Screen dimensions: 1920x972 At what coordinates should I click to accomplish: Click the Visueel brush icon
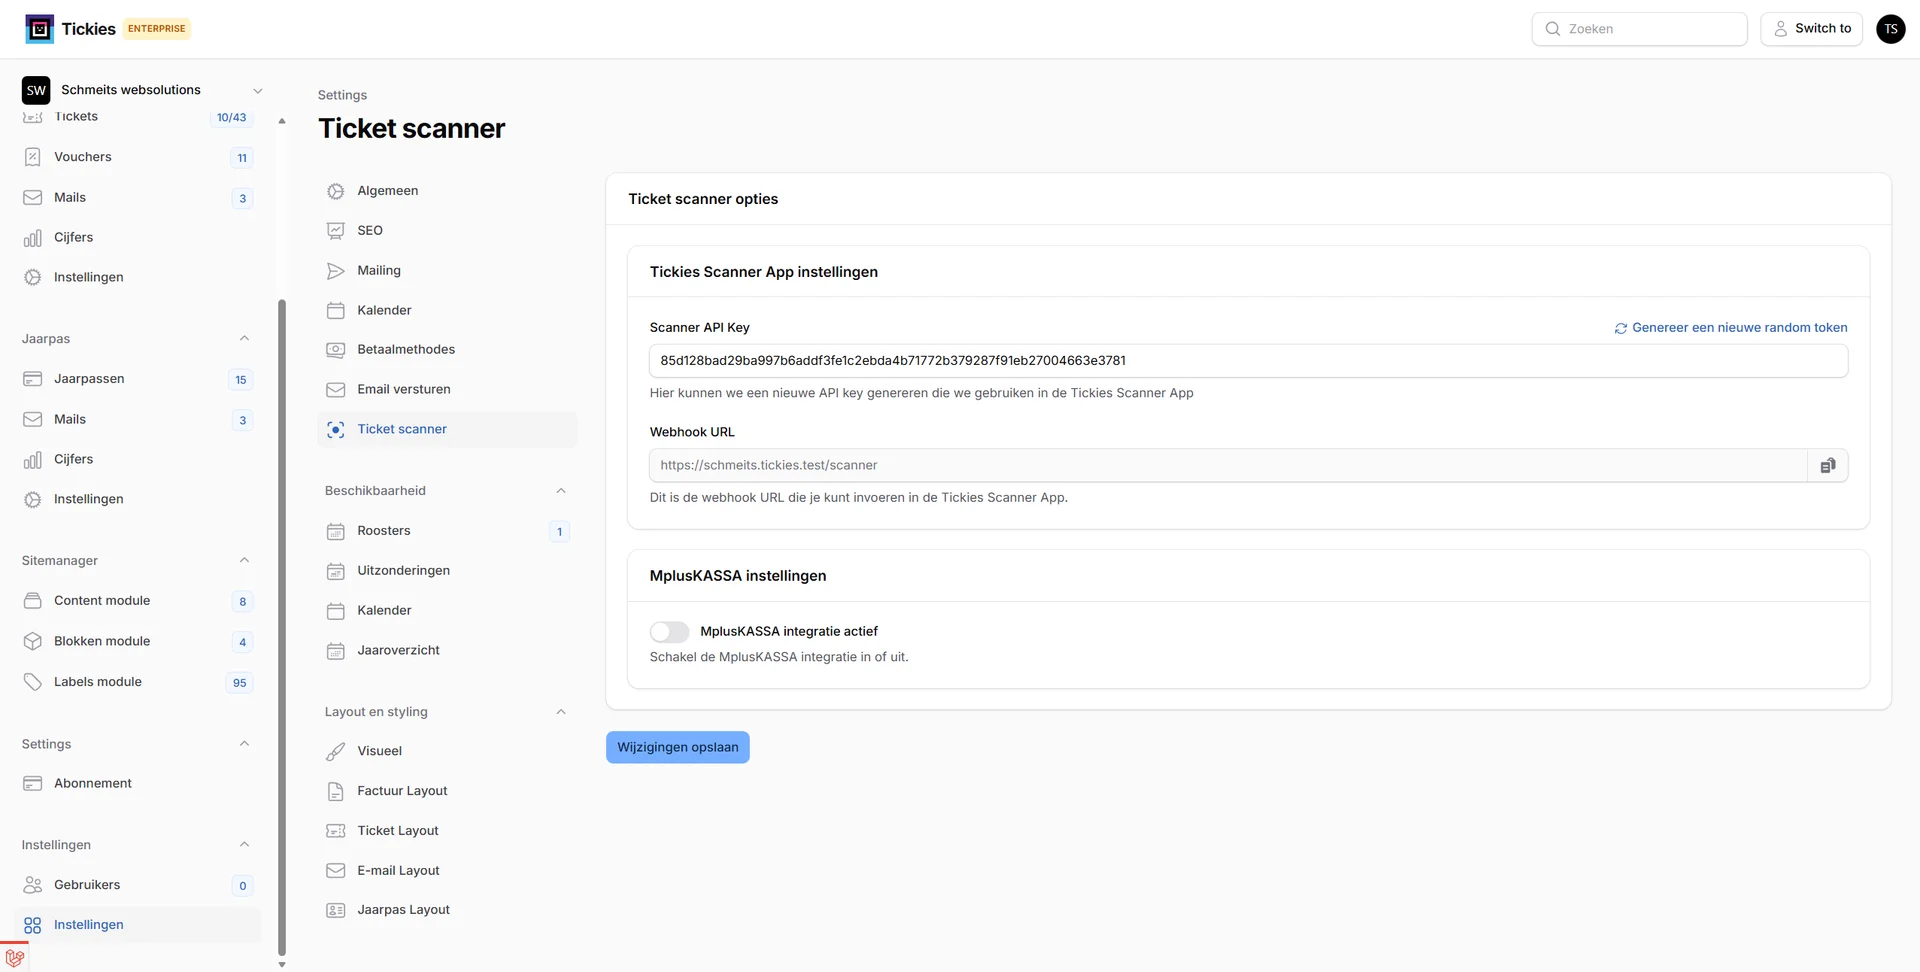pos(335,751)
